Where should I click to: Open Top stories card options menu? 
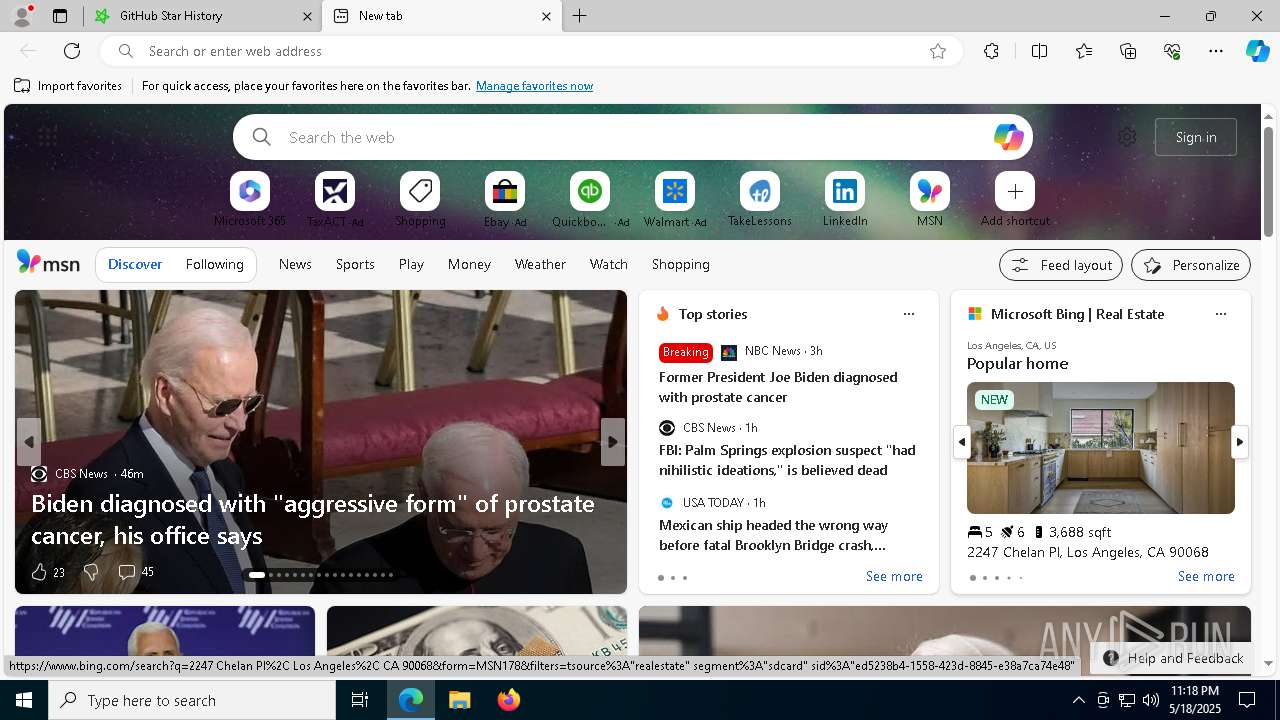tap(909, 314)
